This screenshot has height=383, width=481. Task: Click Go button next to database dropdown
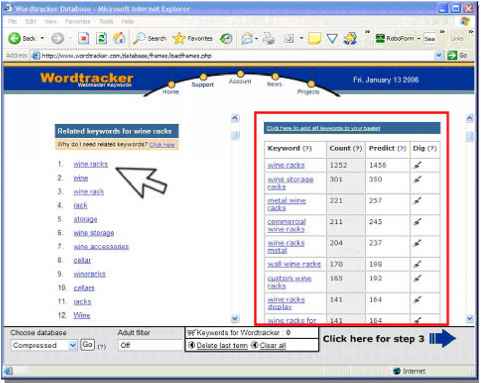point(87,345)
